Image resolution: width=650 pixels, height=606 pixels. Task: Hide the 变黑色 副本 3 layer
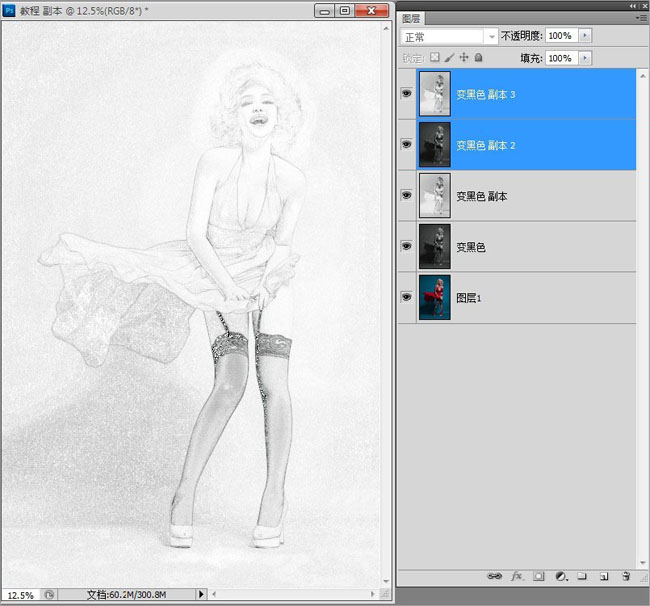coord(407,93)
